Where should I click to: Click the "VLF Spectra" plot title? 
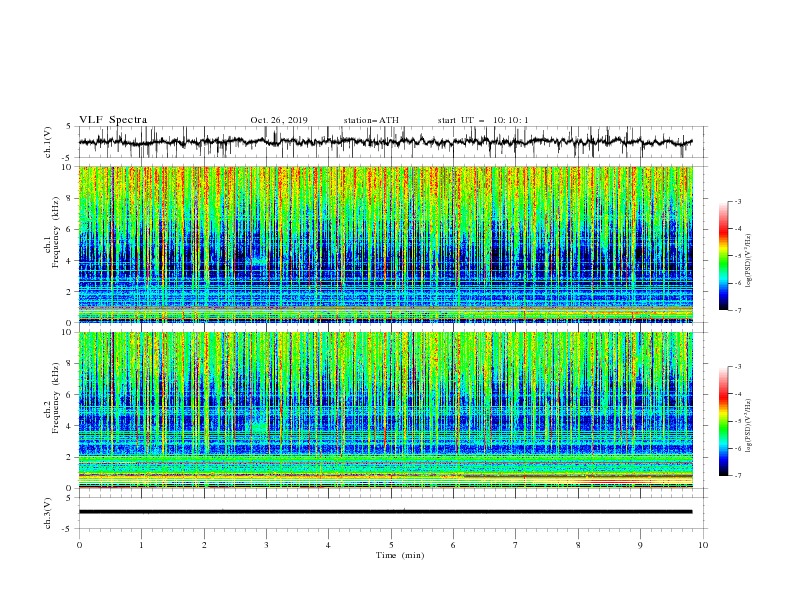(113, 120)
